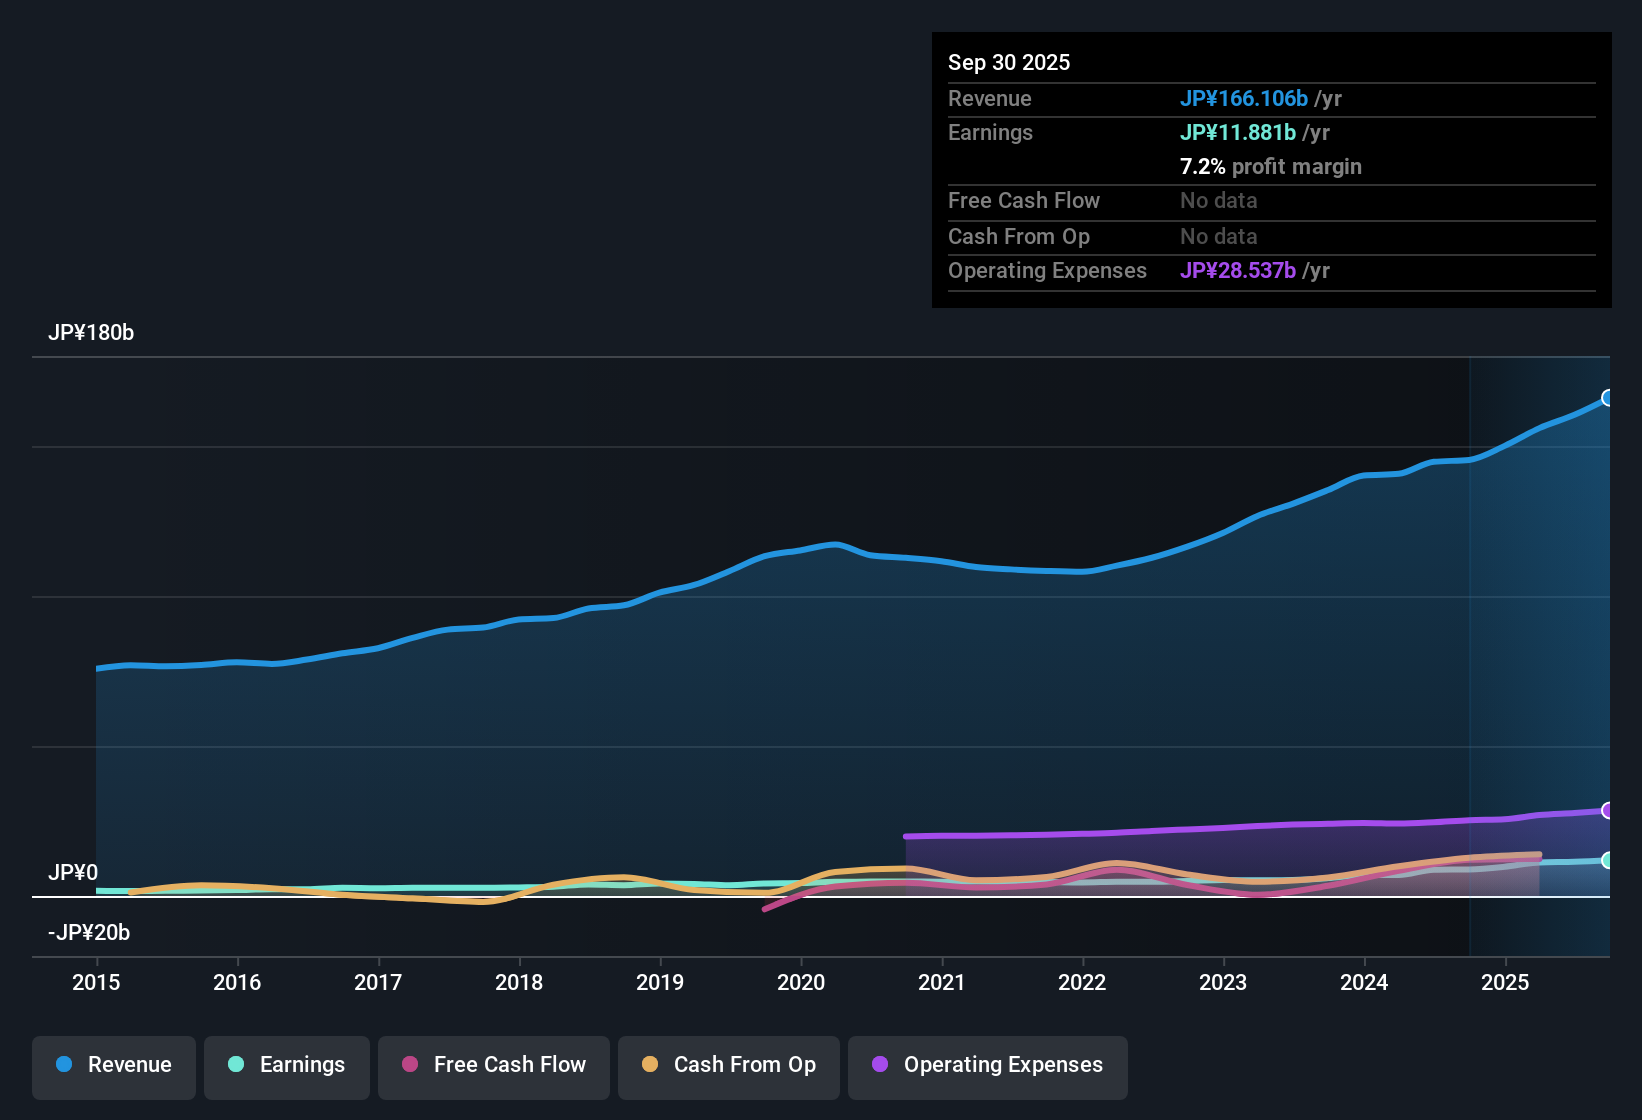Screen dimensions: 1642x1120
Task: Select the Operating Expenses endpoint circle marker
Action: [x=1608, y=808]
